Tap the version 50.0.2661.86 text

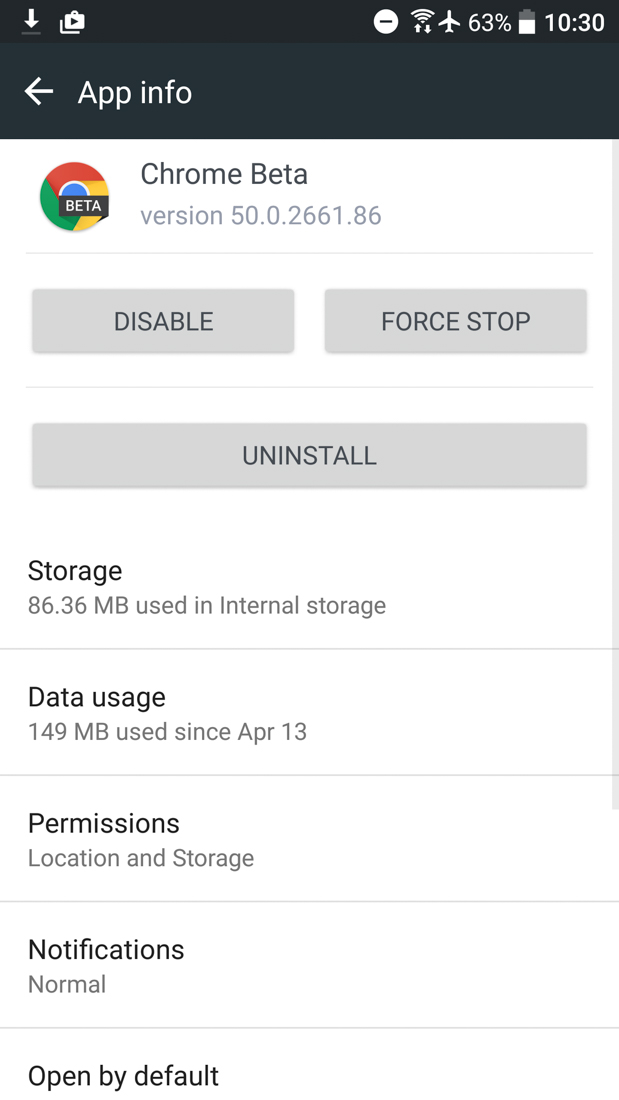(260, 215)
